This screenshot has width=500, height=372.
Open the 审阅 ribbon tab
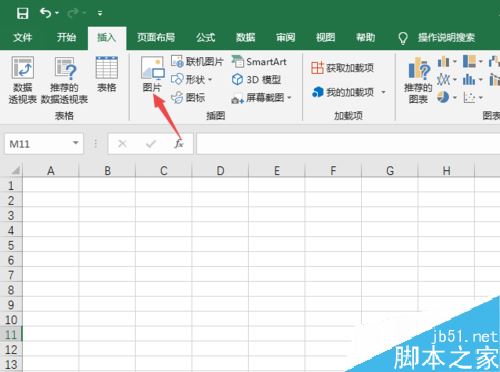(285, 37)
